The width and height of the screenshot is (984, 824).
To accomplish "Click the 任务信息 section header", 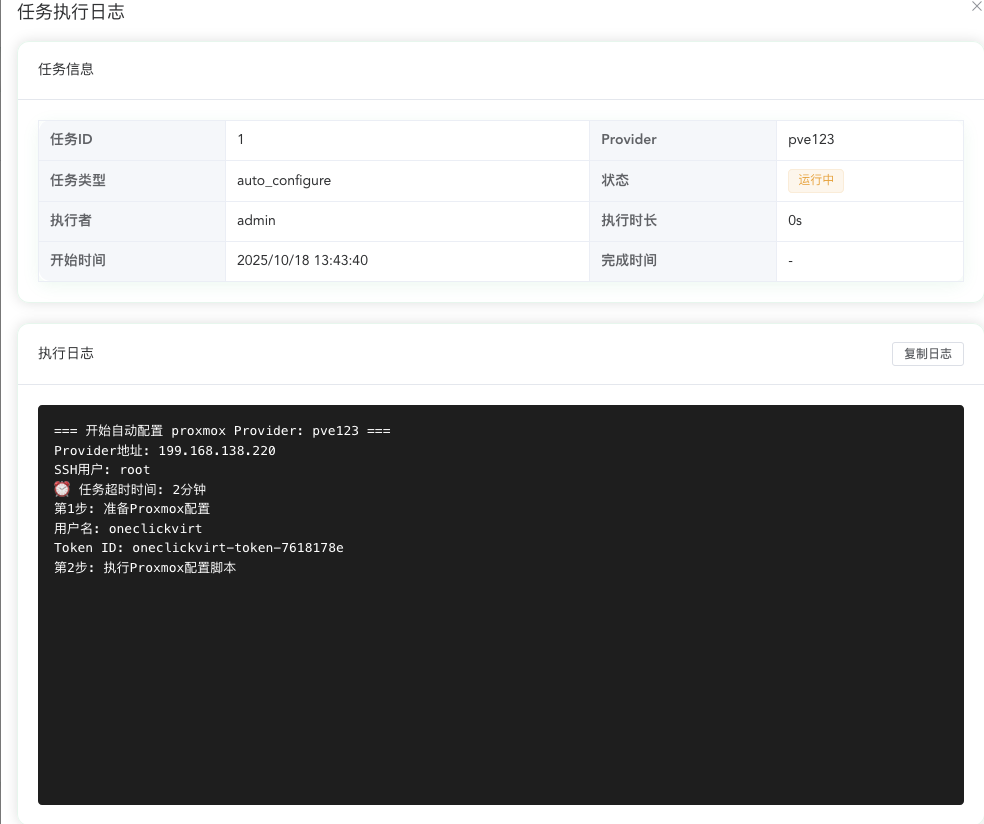I will 66,70.
